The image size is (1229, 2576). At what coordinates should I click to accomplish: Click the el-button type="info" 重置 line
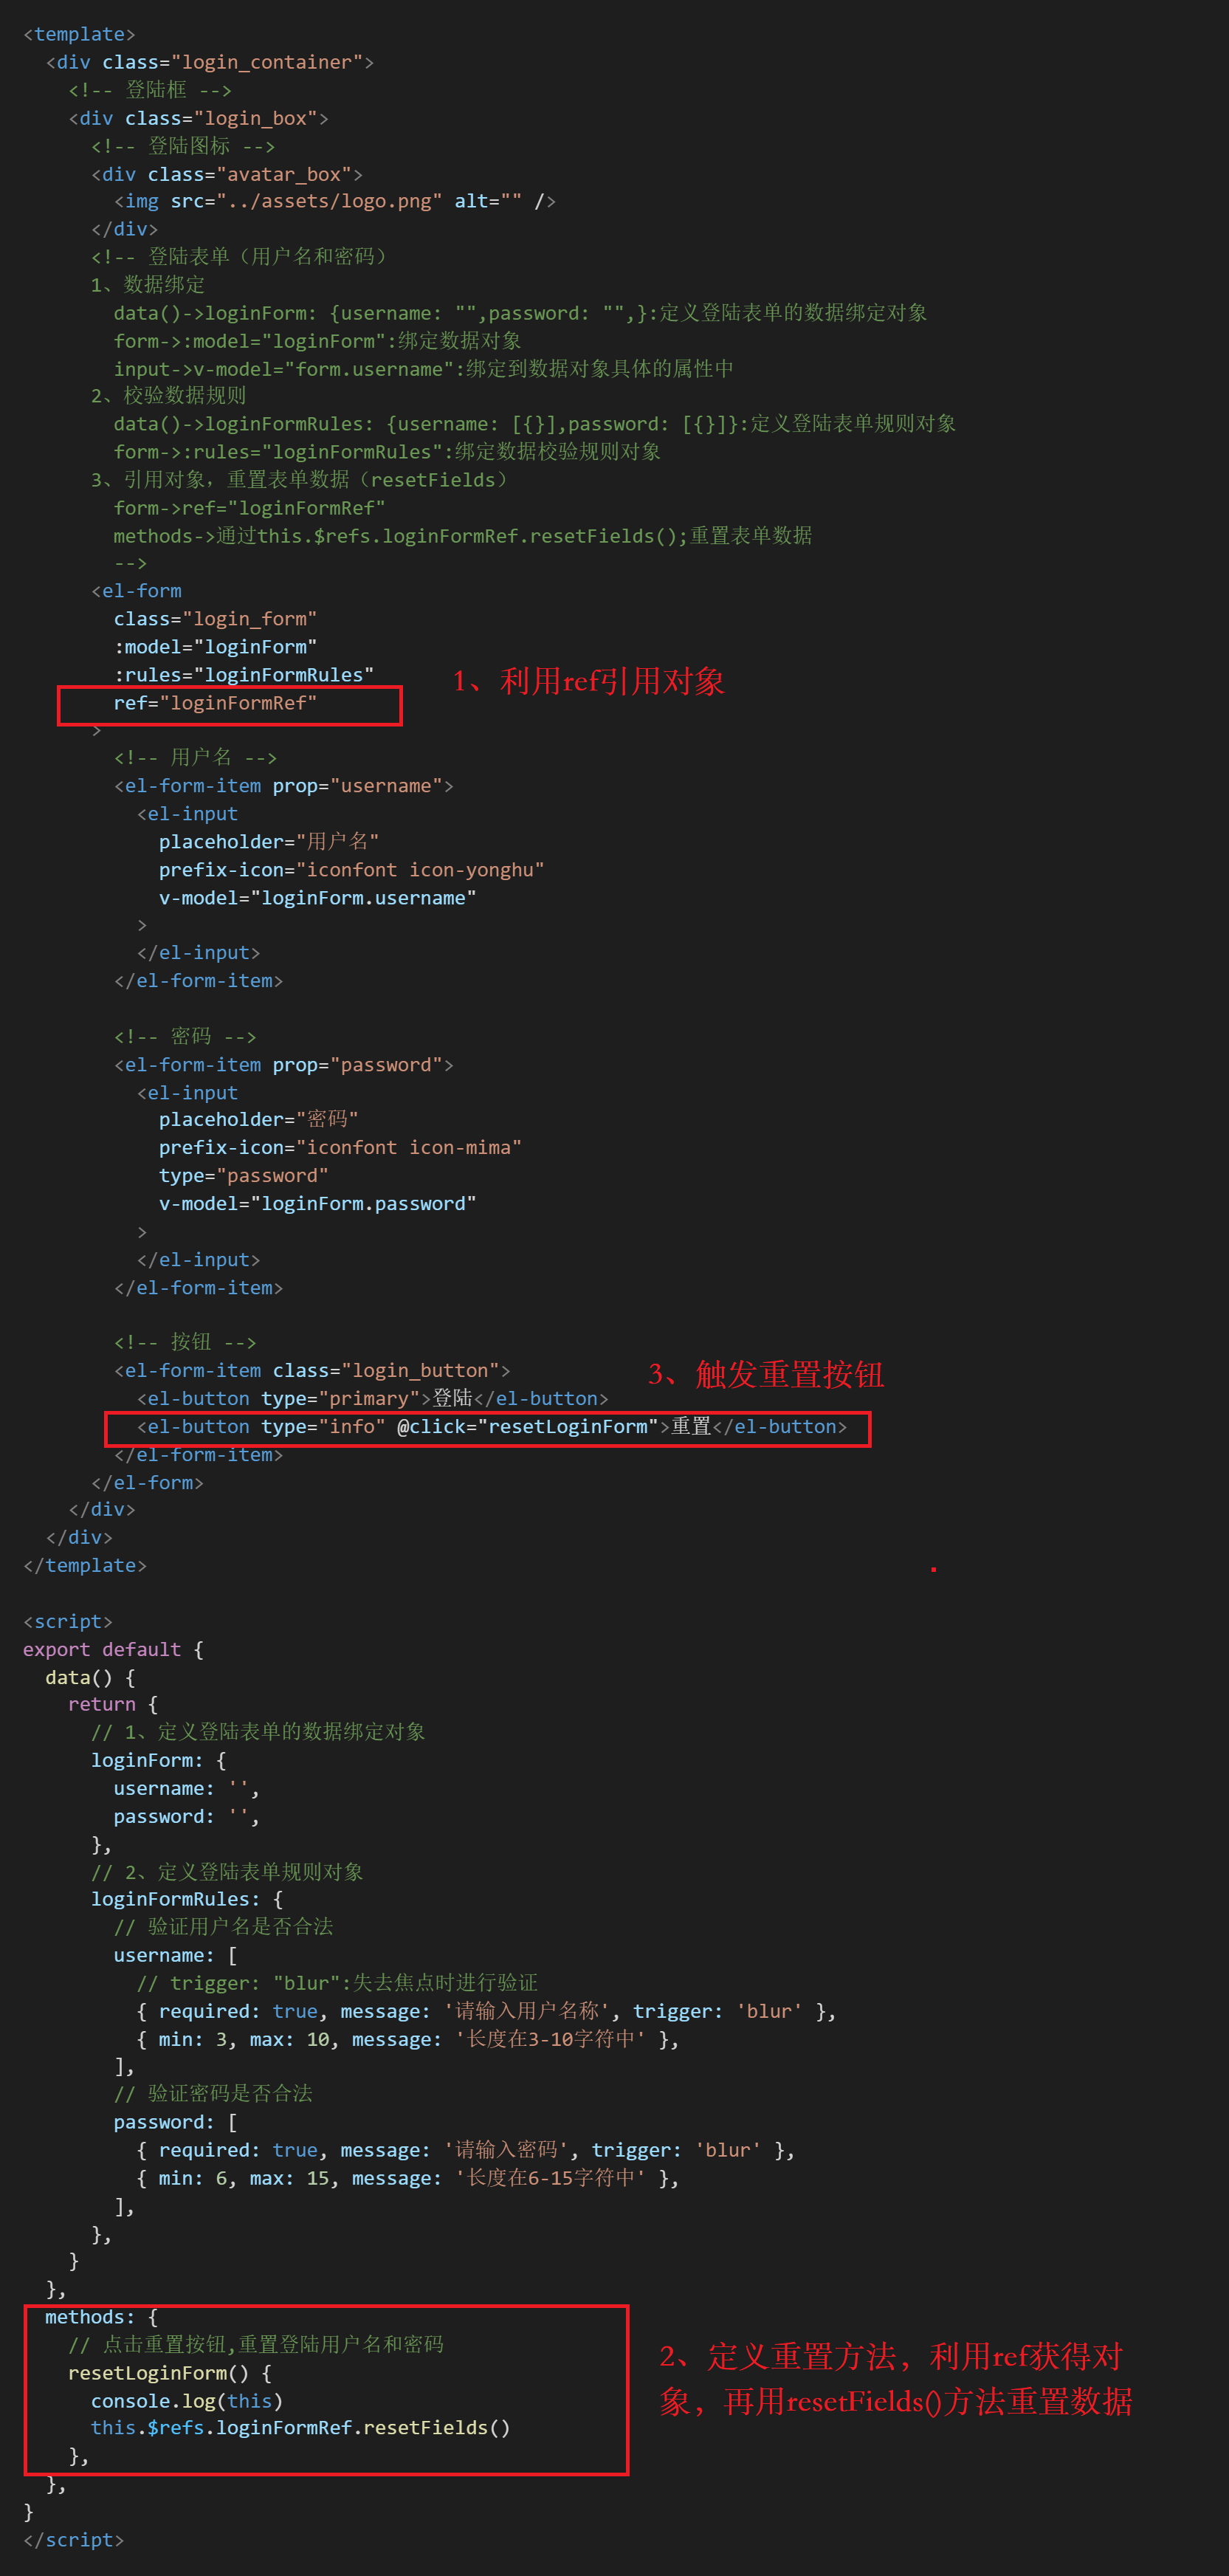(x=492, y=1427)
